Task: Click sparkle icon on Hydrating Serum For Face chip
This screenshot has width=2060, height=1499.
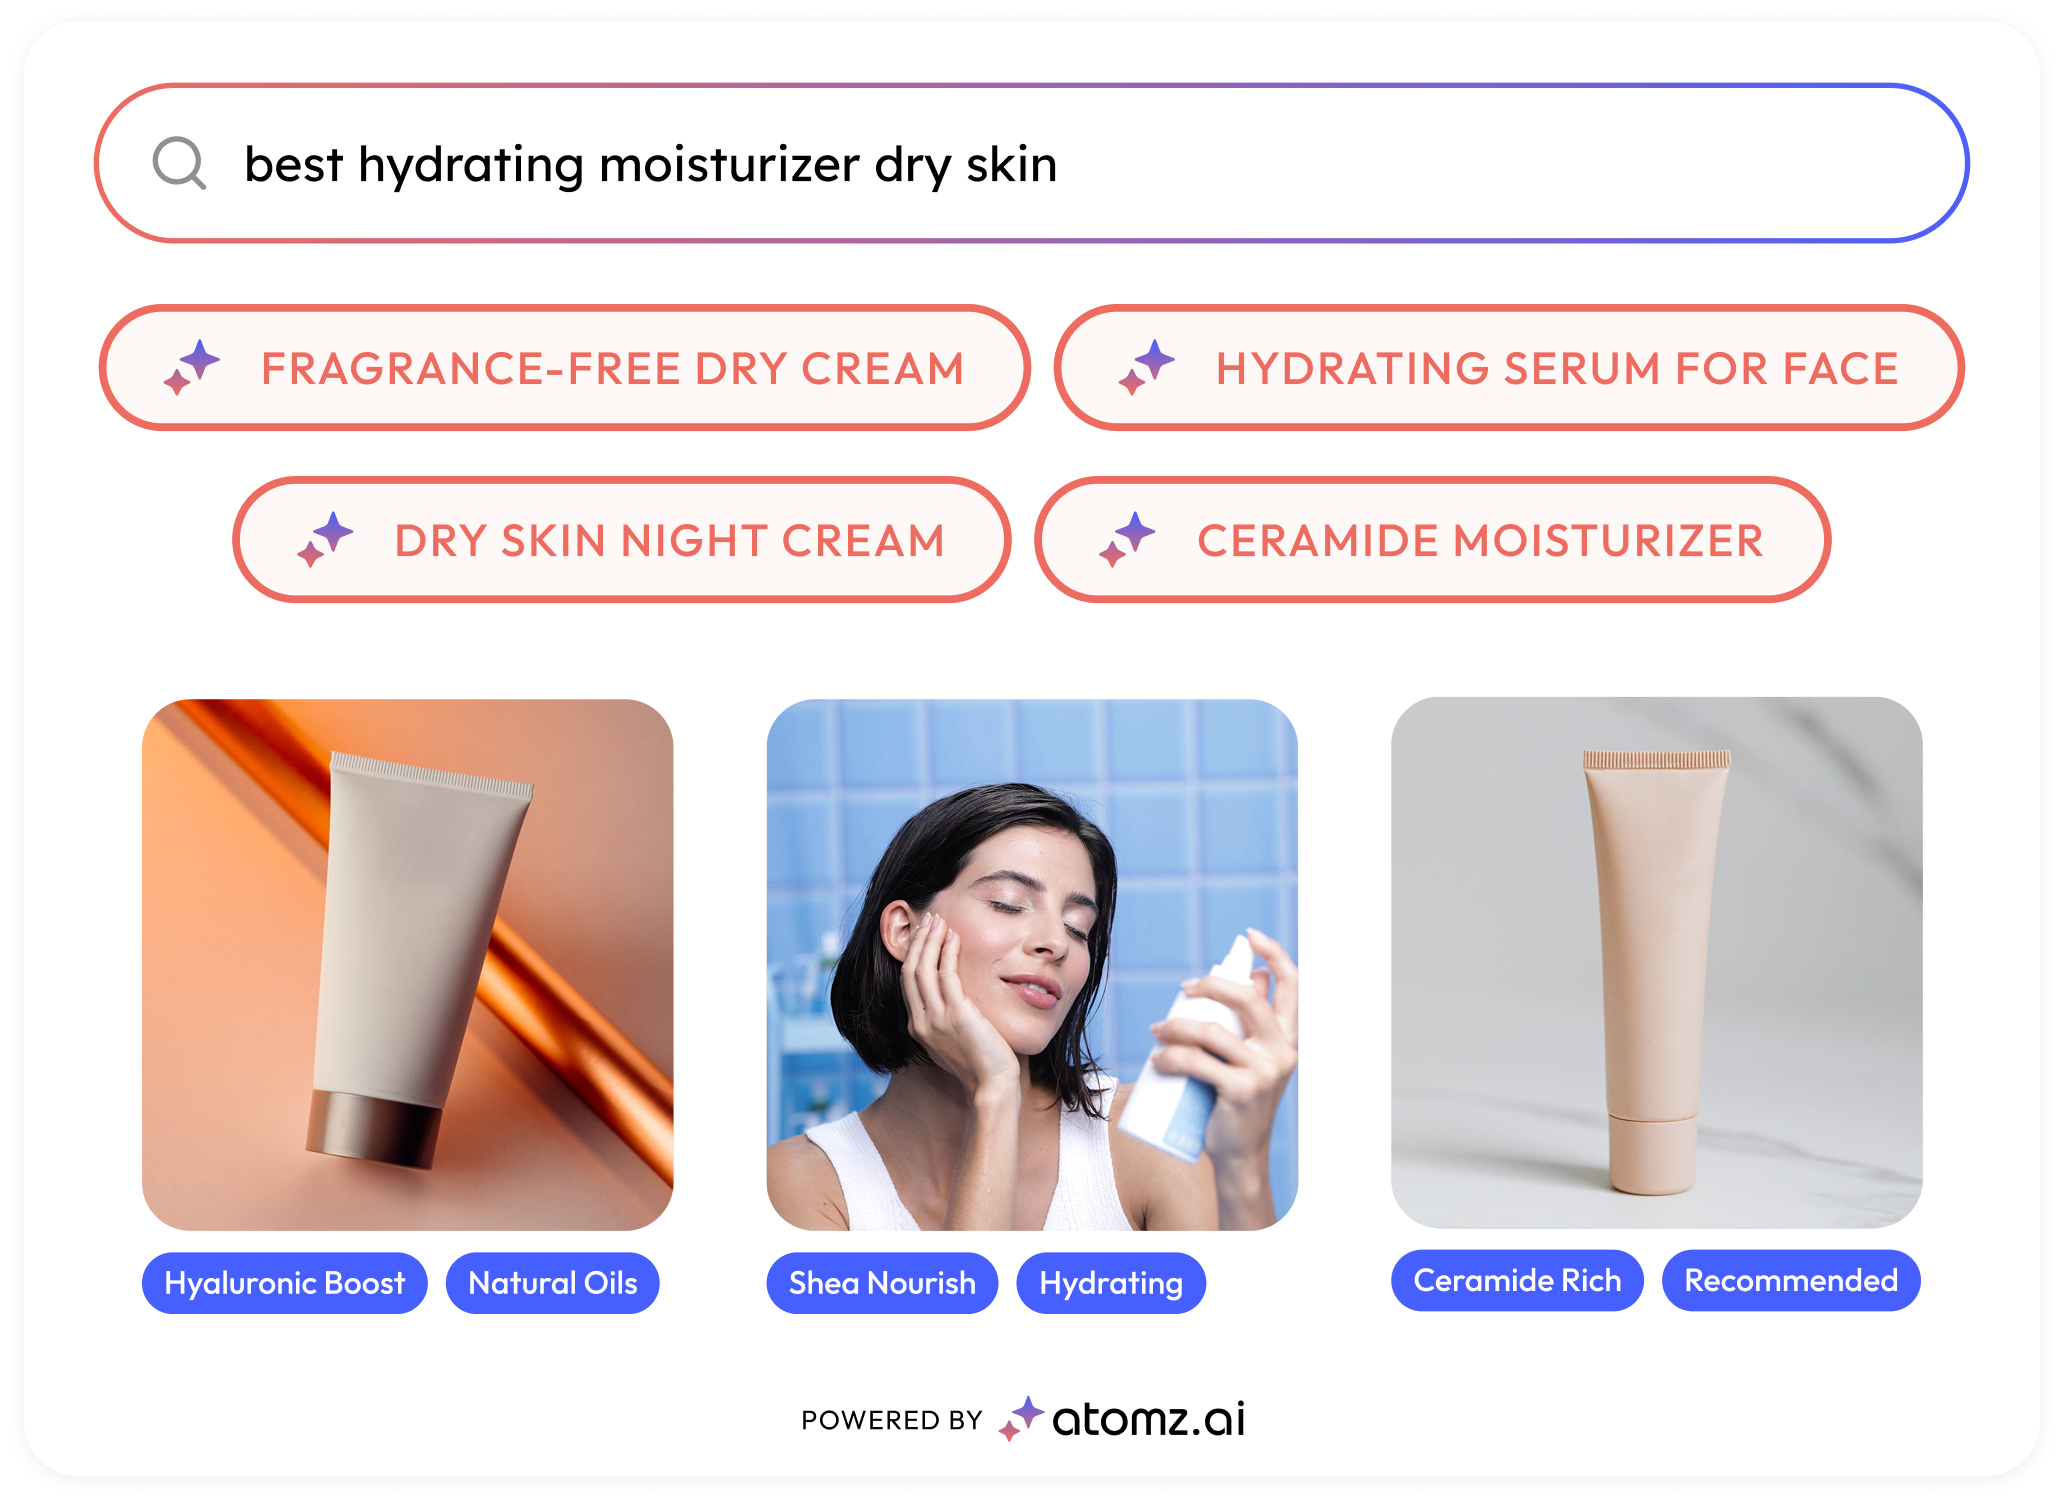Action: (1147, 367)
